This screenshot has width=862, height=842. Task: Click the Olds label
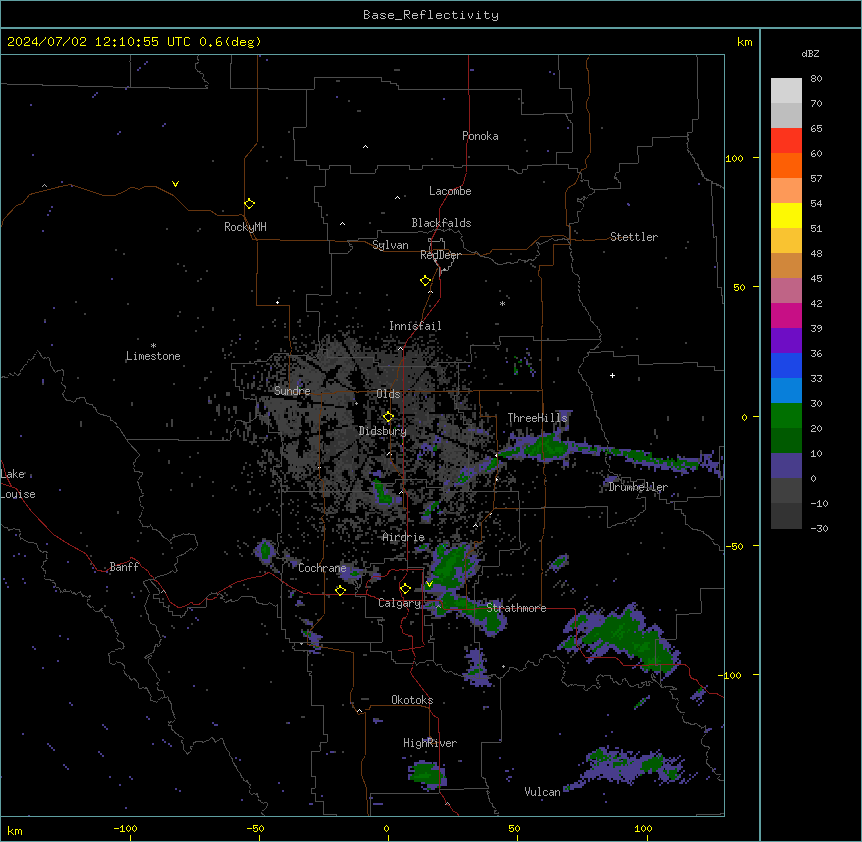[x=388, y=394]
